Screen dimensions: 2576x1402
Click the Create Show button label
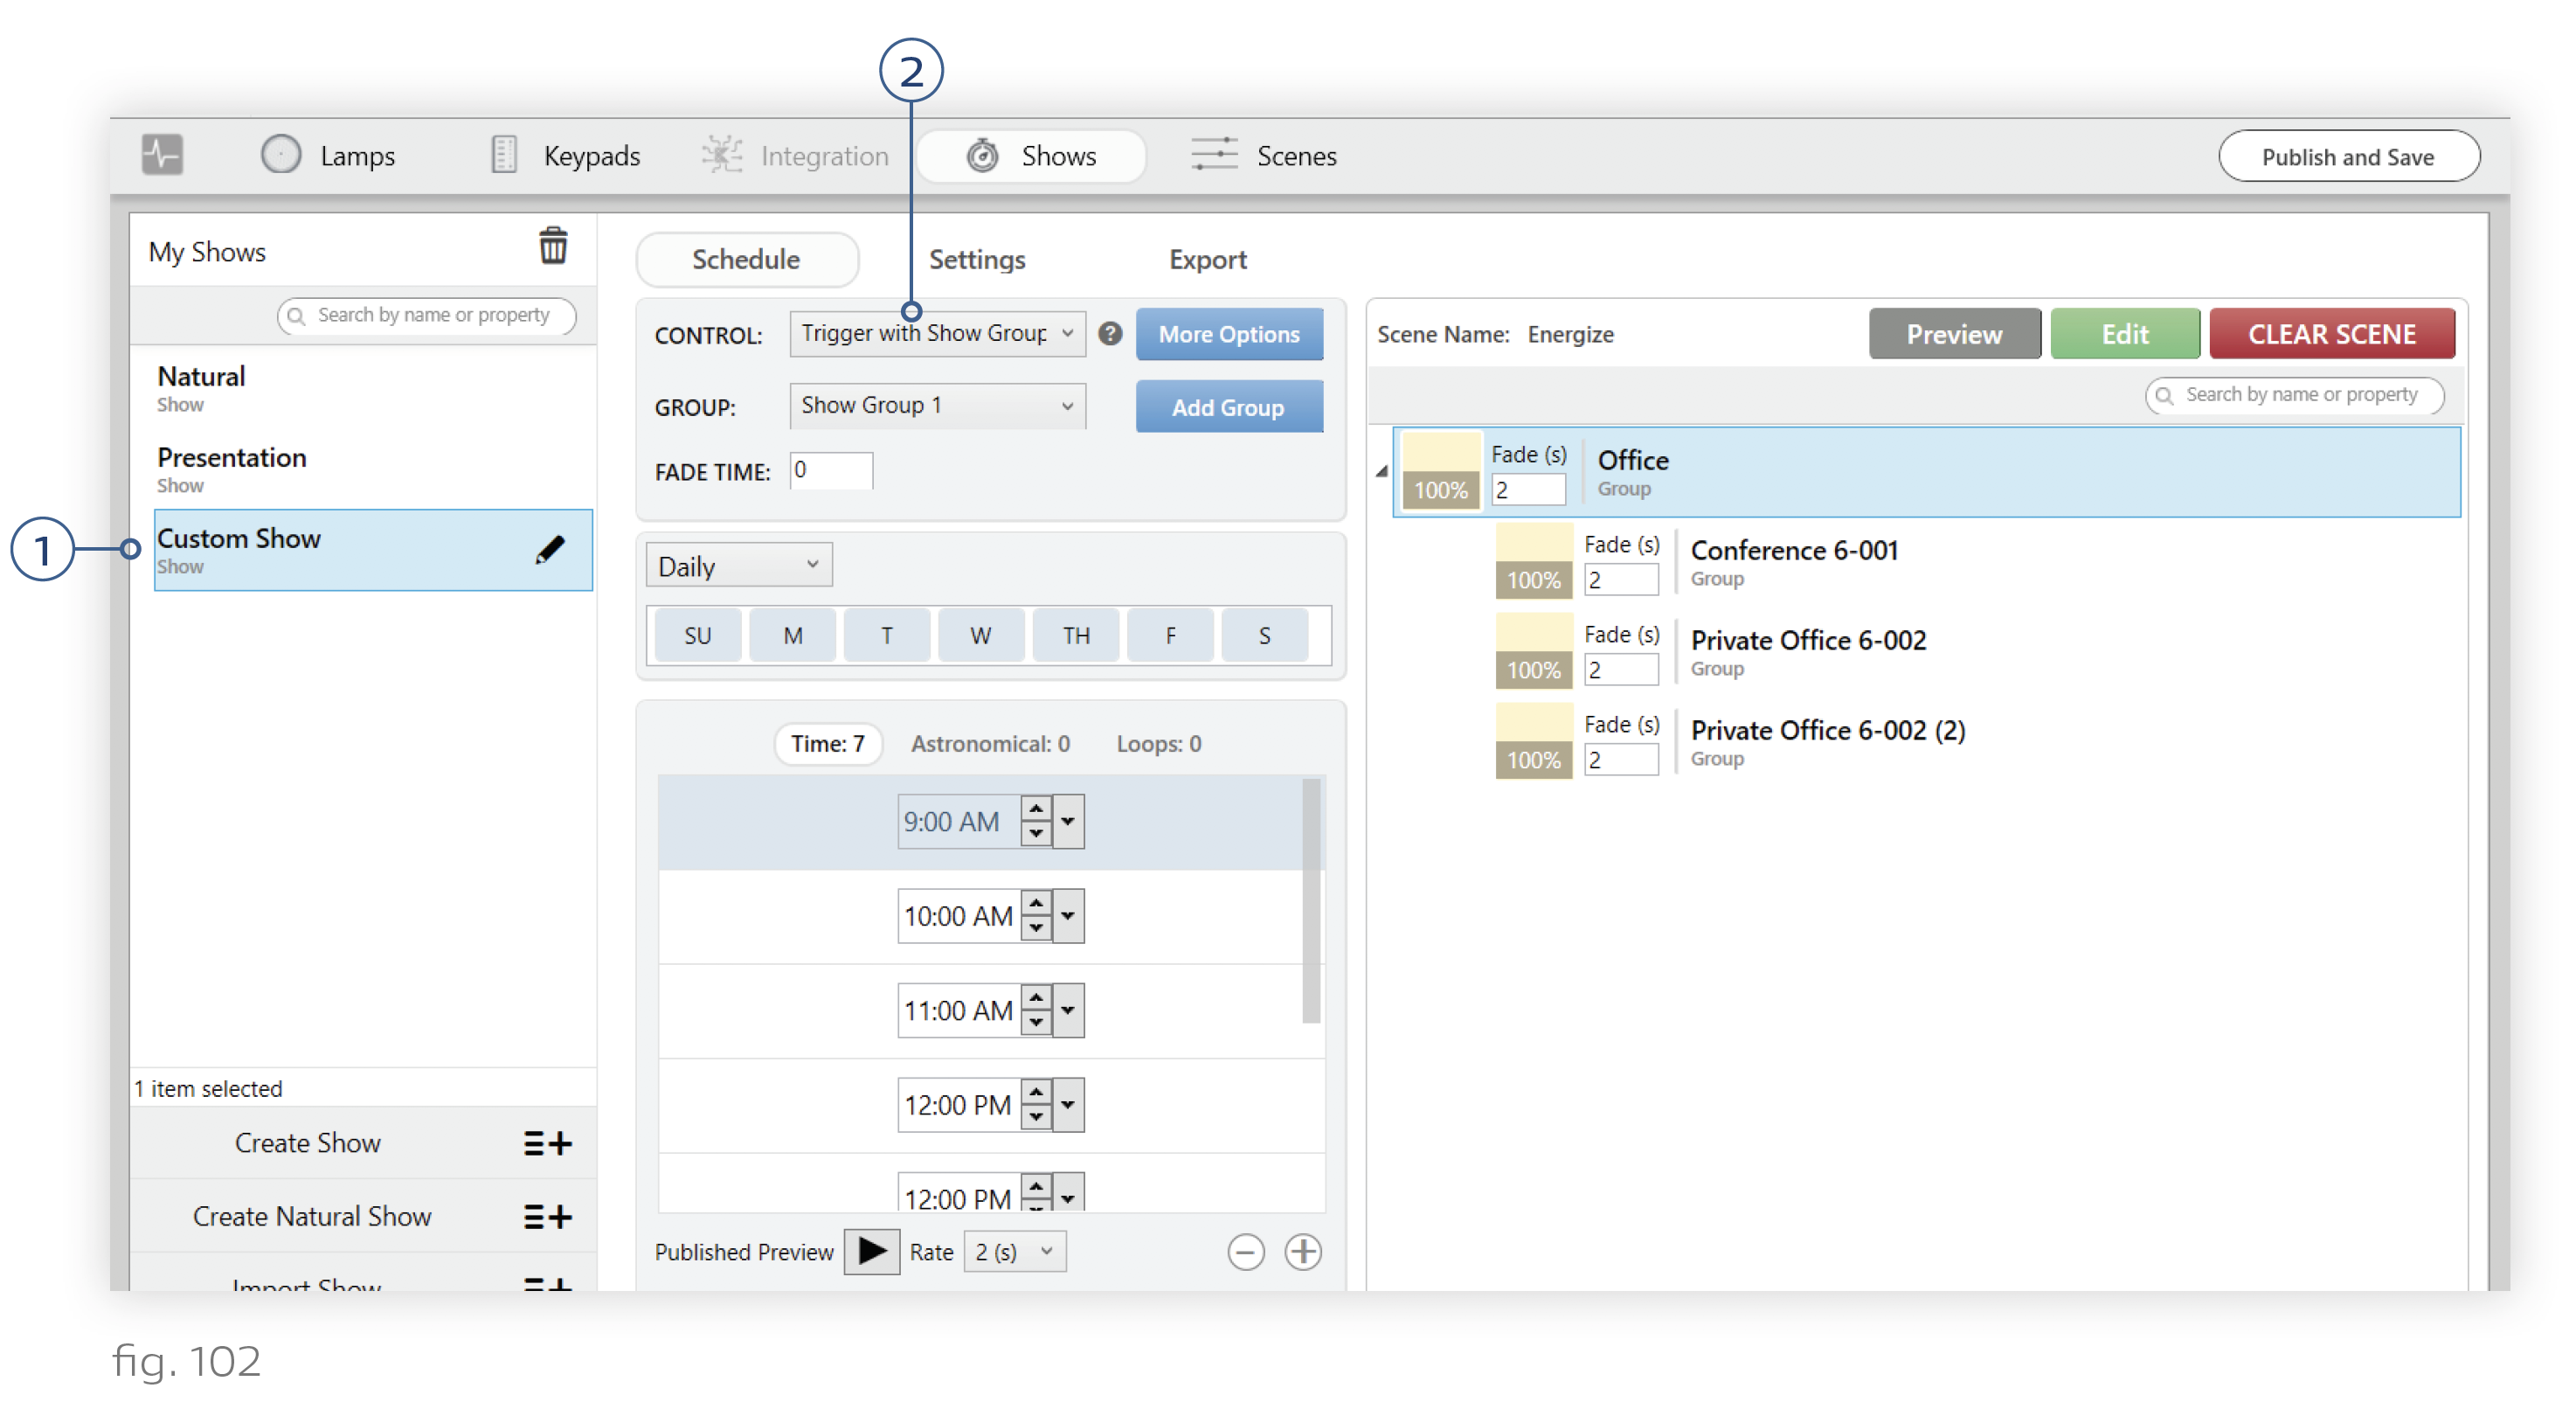click(308, 1142)
